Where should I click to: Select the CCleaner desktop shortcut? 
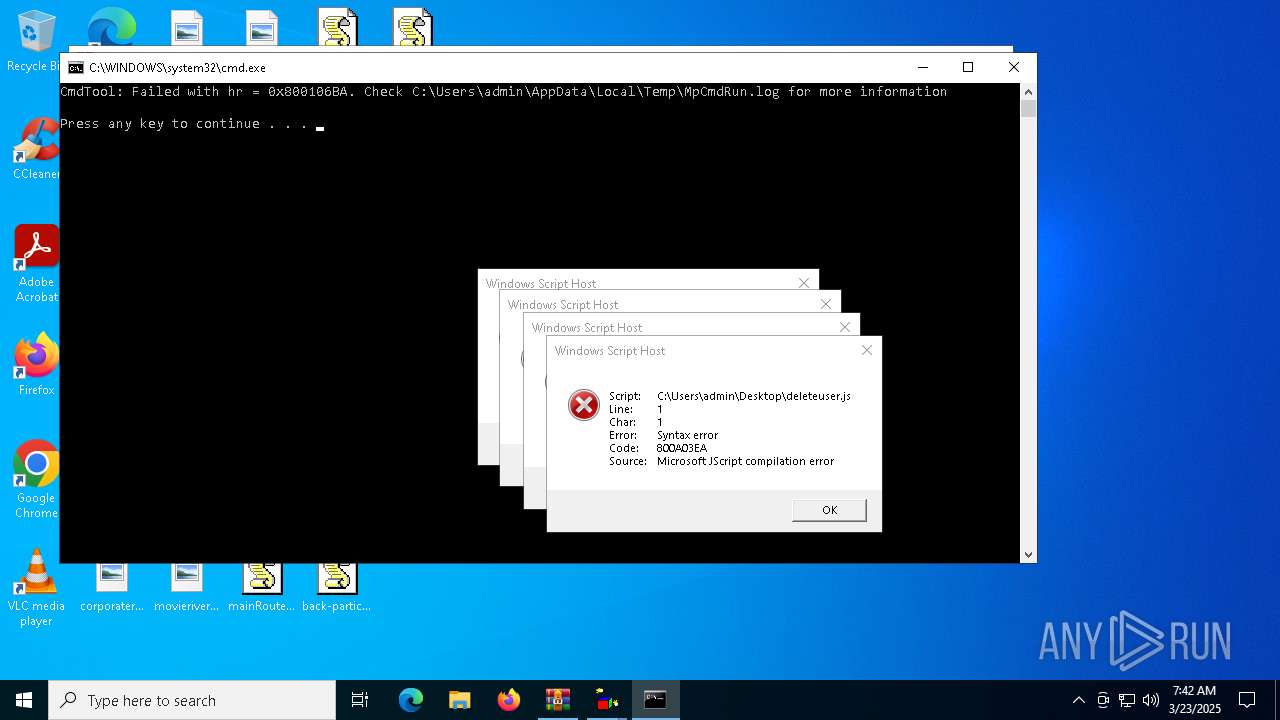tap(36, 149)
